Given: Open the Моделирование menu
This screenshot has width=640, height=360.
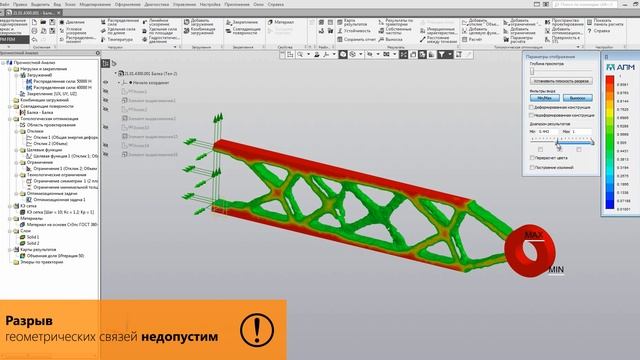Looking at the screenshot, I should click(x=95, y=4).
